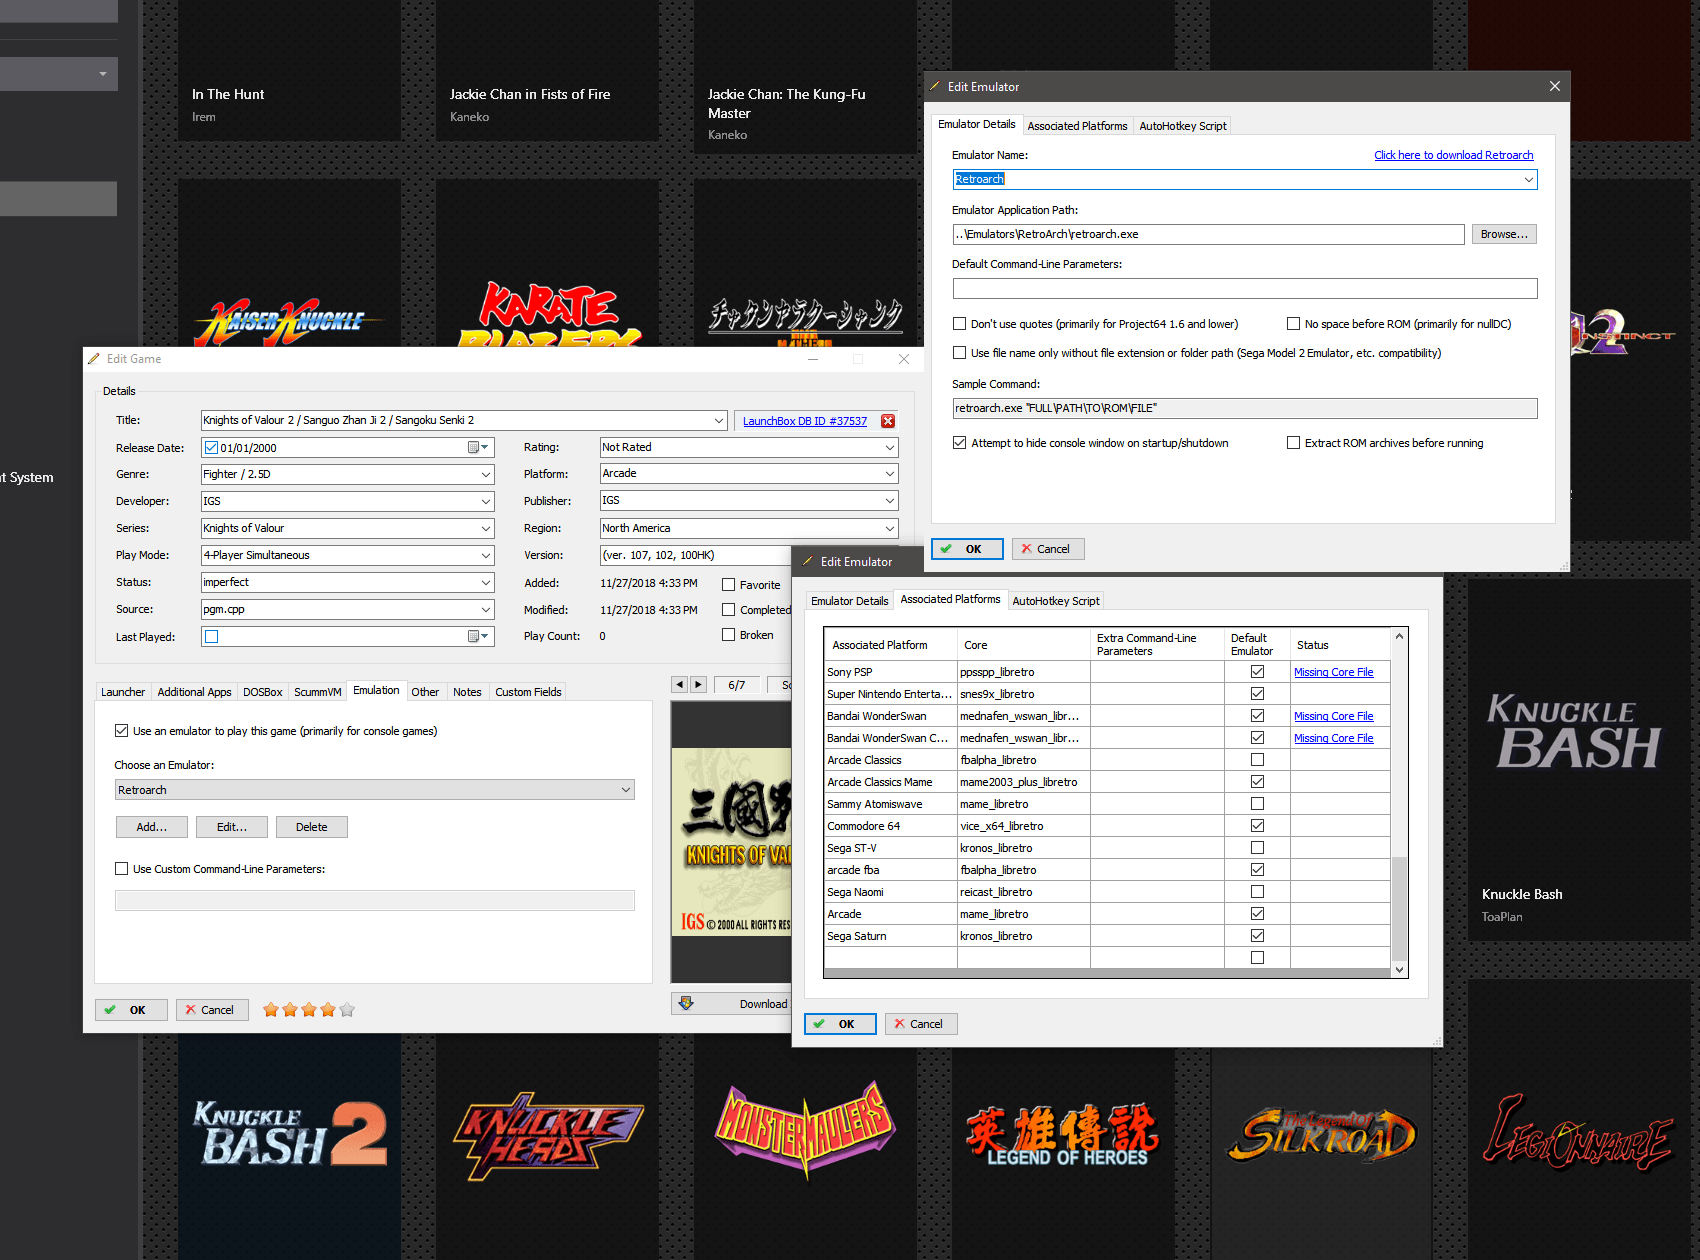Click the Edit emulator button
Image resolution: width=1700 pixels, height=1260 pixels.
coord(232,827)
